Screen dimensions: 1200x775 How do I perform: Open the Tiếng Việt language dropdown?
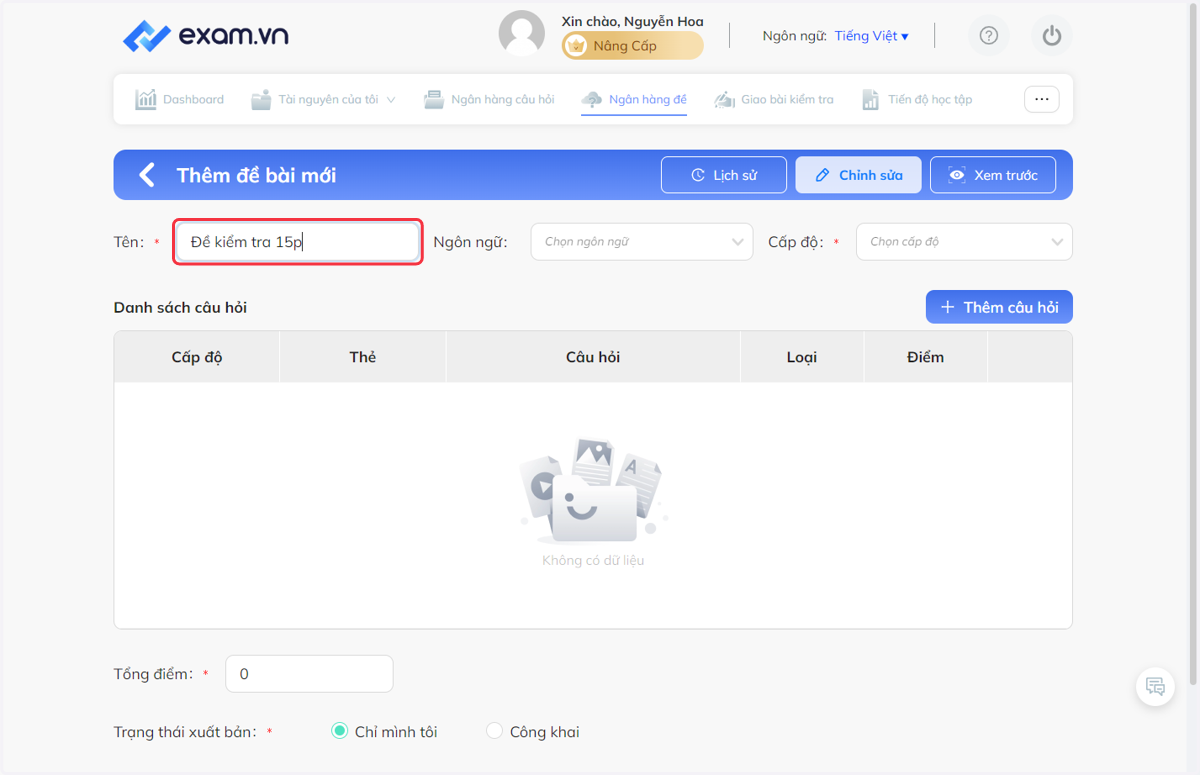click(871, 36)
